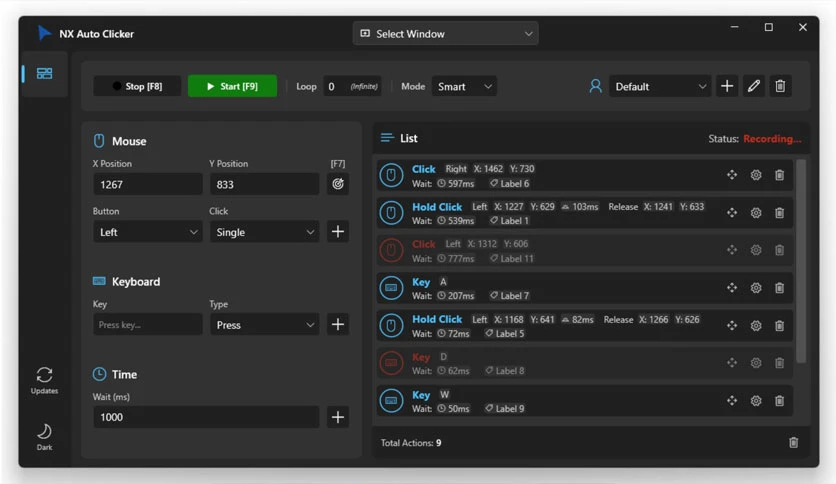The image size is (836, 484).
Task: Click the profile user icon
Action: point(596,86)
